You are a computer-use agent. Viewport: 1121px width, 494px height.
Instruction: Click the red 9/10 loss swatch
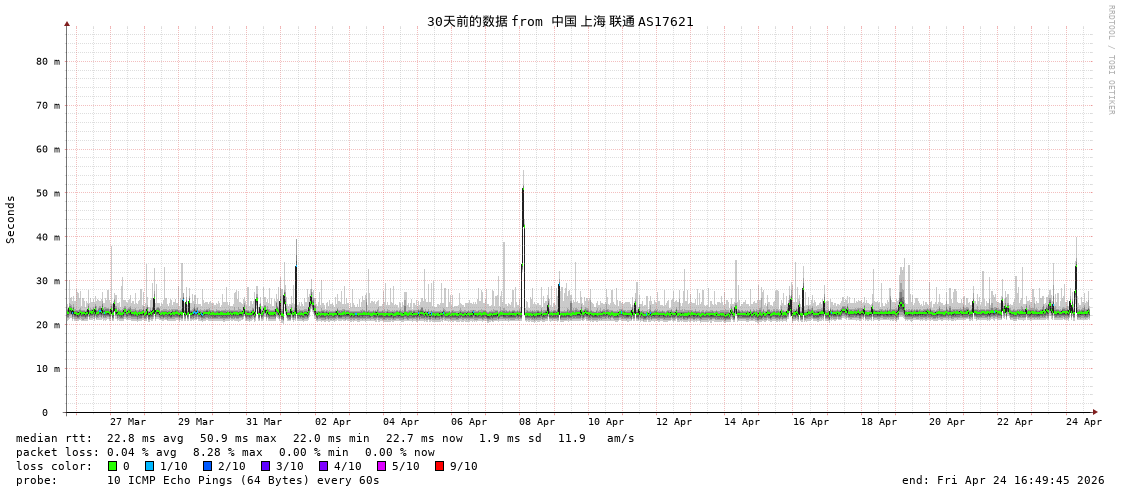pyautogui.click(x=439, y=466)
